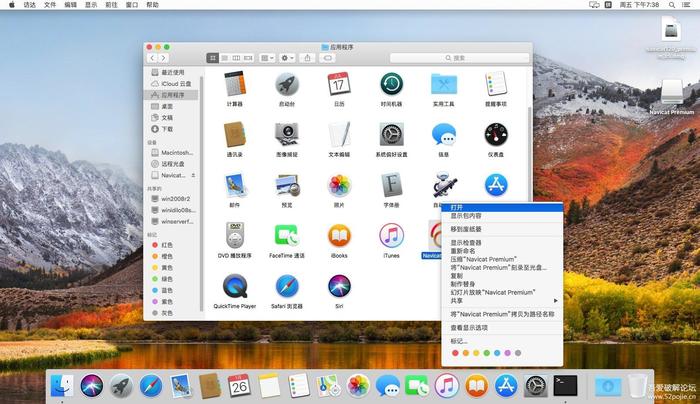Open 下载 in the Finder sidebar
Viewport: 700px width, 404px height.
172,129
